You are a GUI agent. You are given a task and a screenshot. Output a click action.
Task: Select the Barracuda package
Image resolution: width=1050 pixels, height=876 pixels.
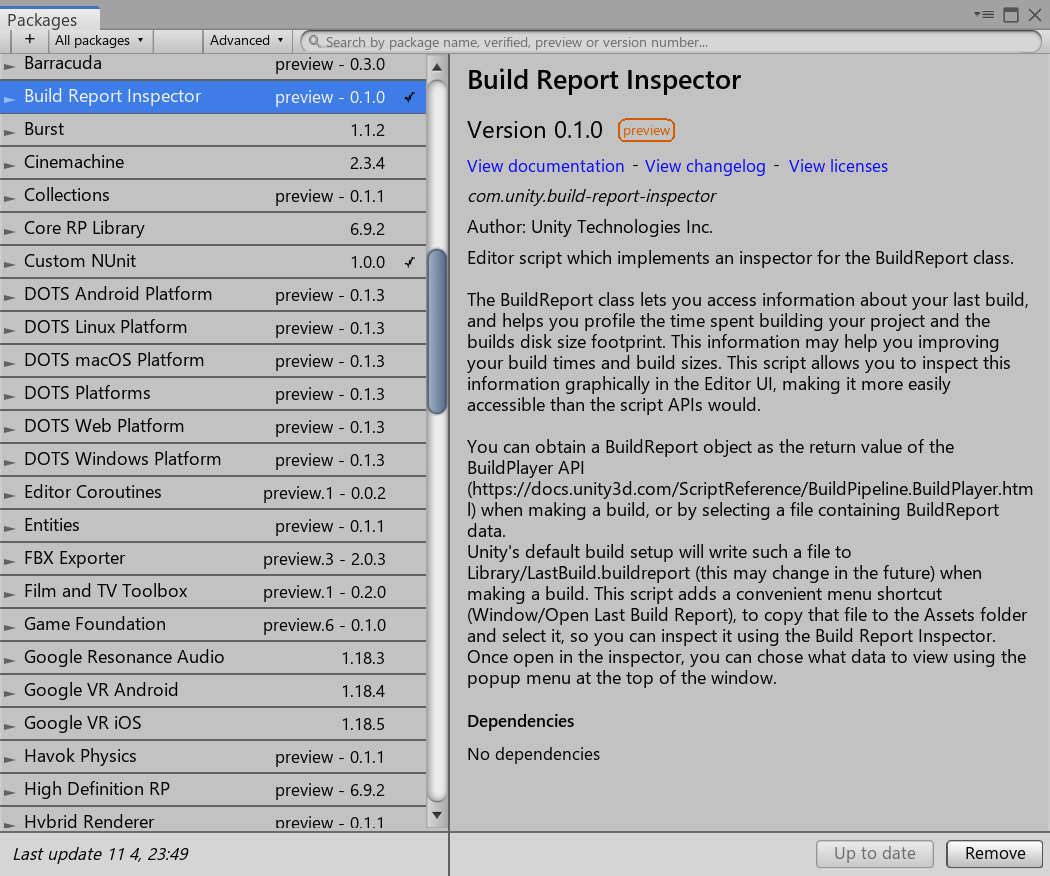coord(150,63)
